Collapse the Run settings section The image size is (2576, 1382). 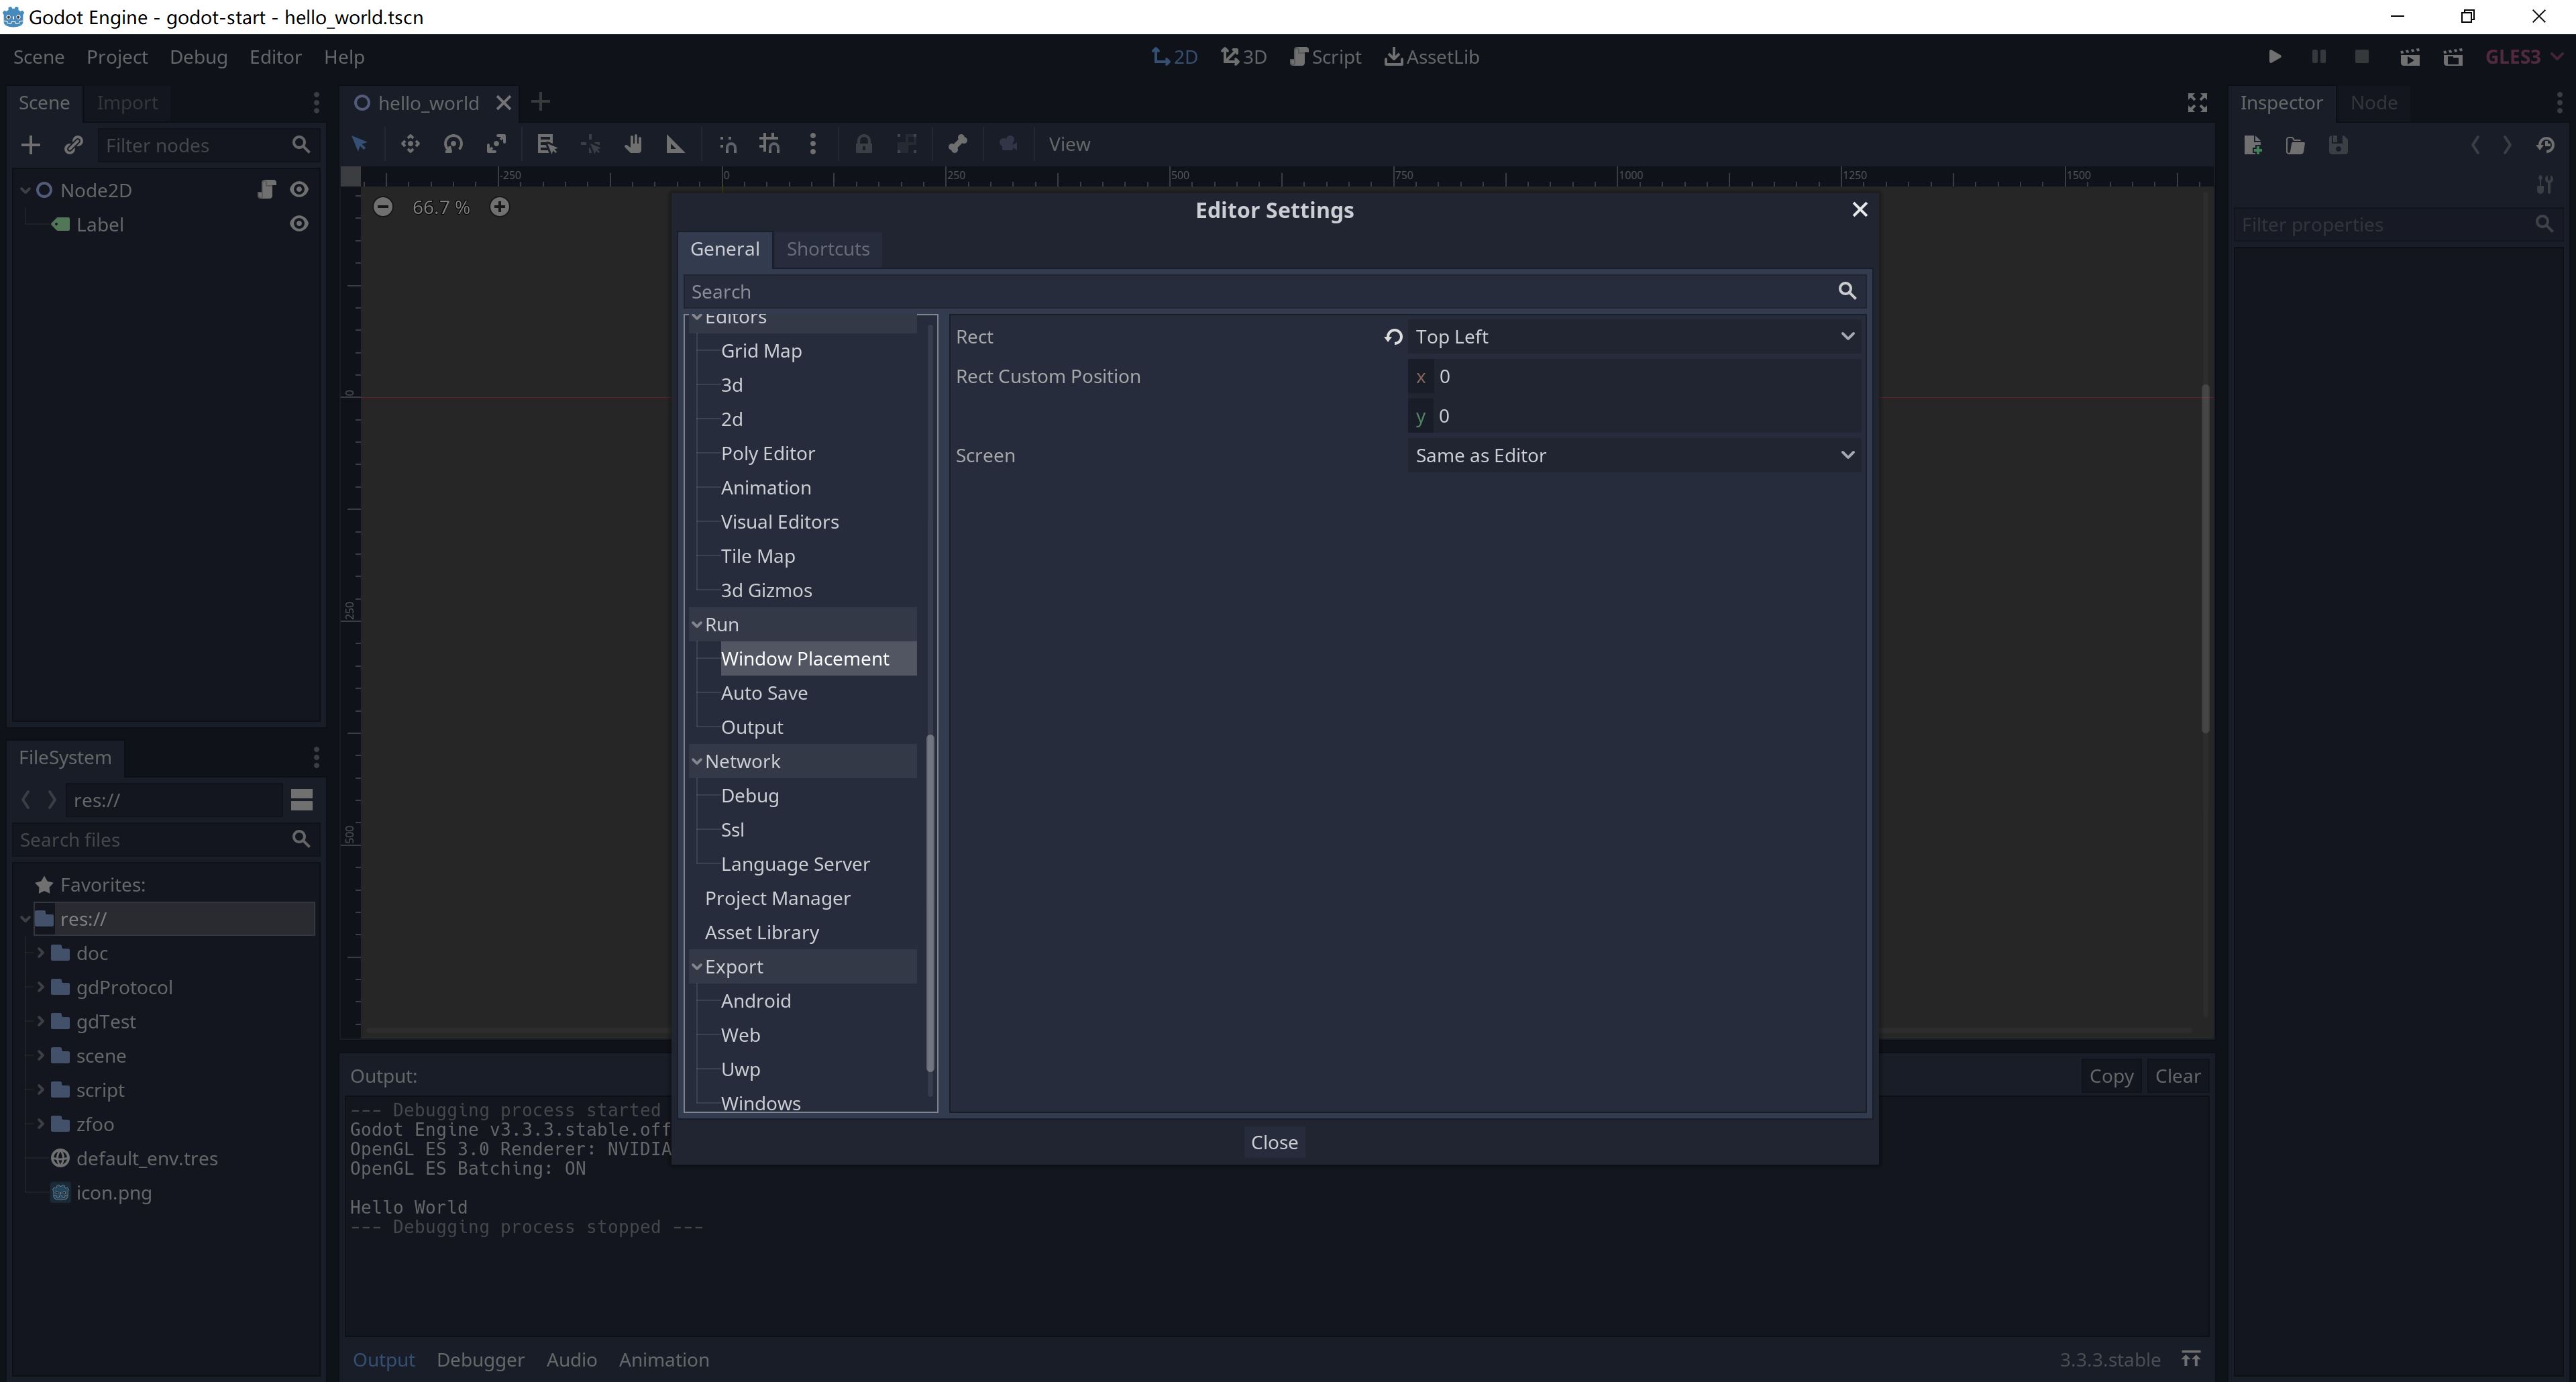point(697,624)
